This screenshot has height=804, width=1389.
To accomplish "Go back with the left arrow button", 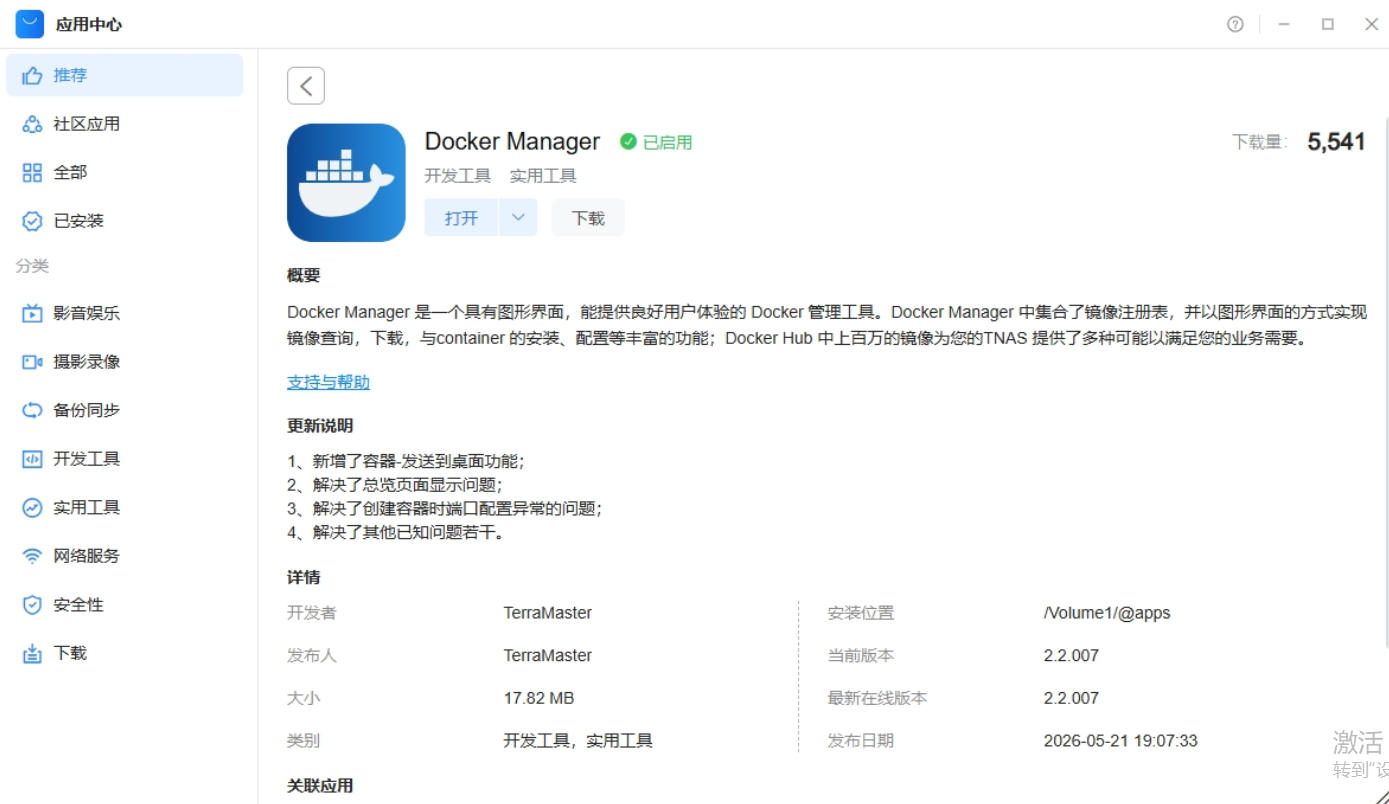I will (x=306, y=86).
